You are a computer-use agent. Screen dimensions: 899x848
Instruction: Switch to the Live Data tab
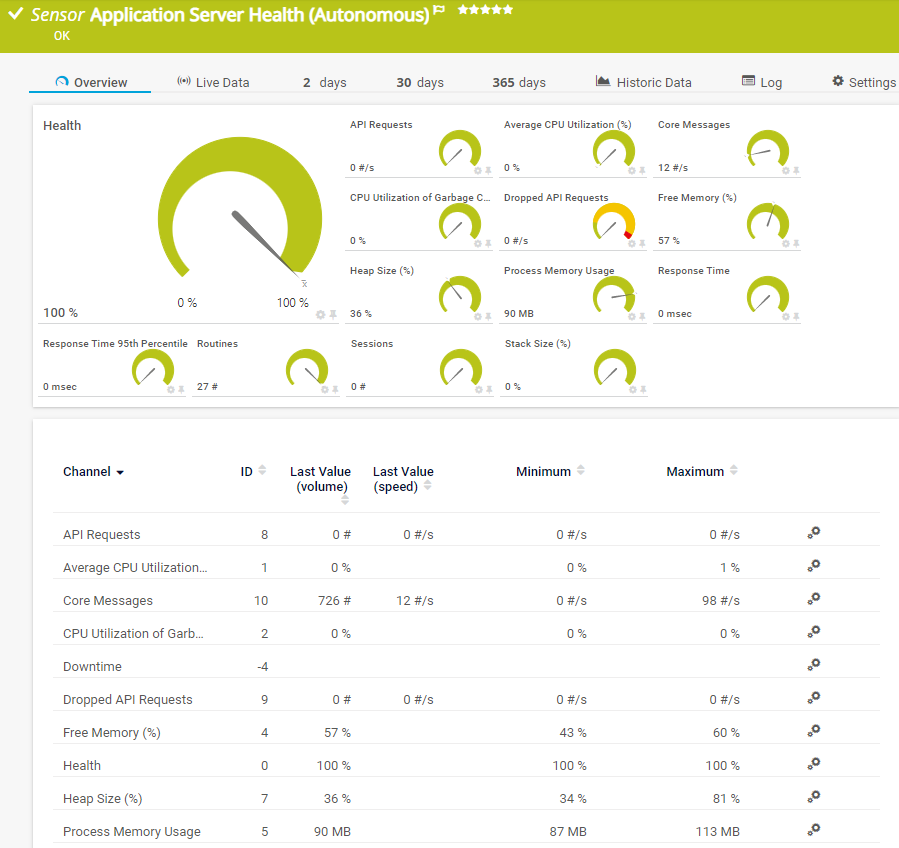[x=212, y=82]
